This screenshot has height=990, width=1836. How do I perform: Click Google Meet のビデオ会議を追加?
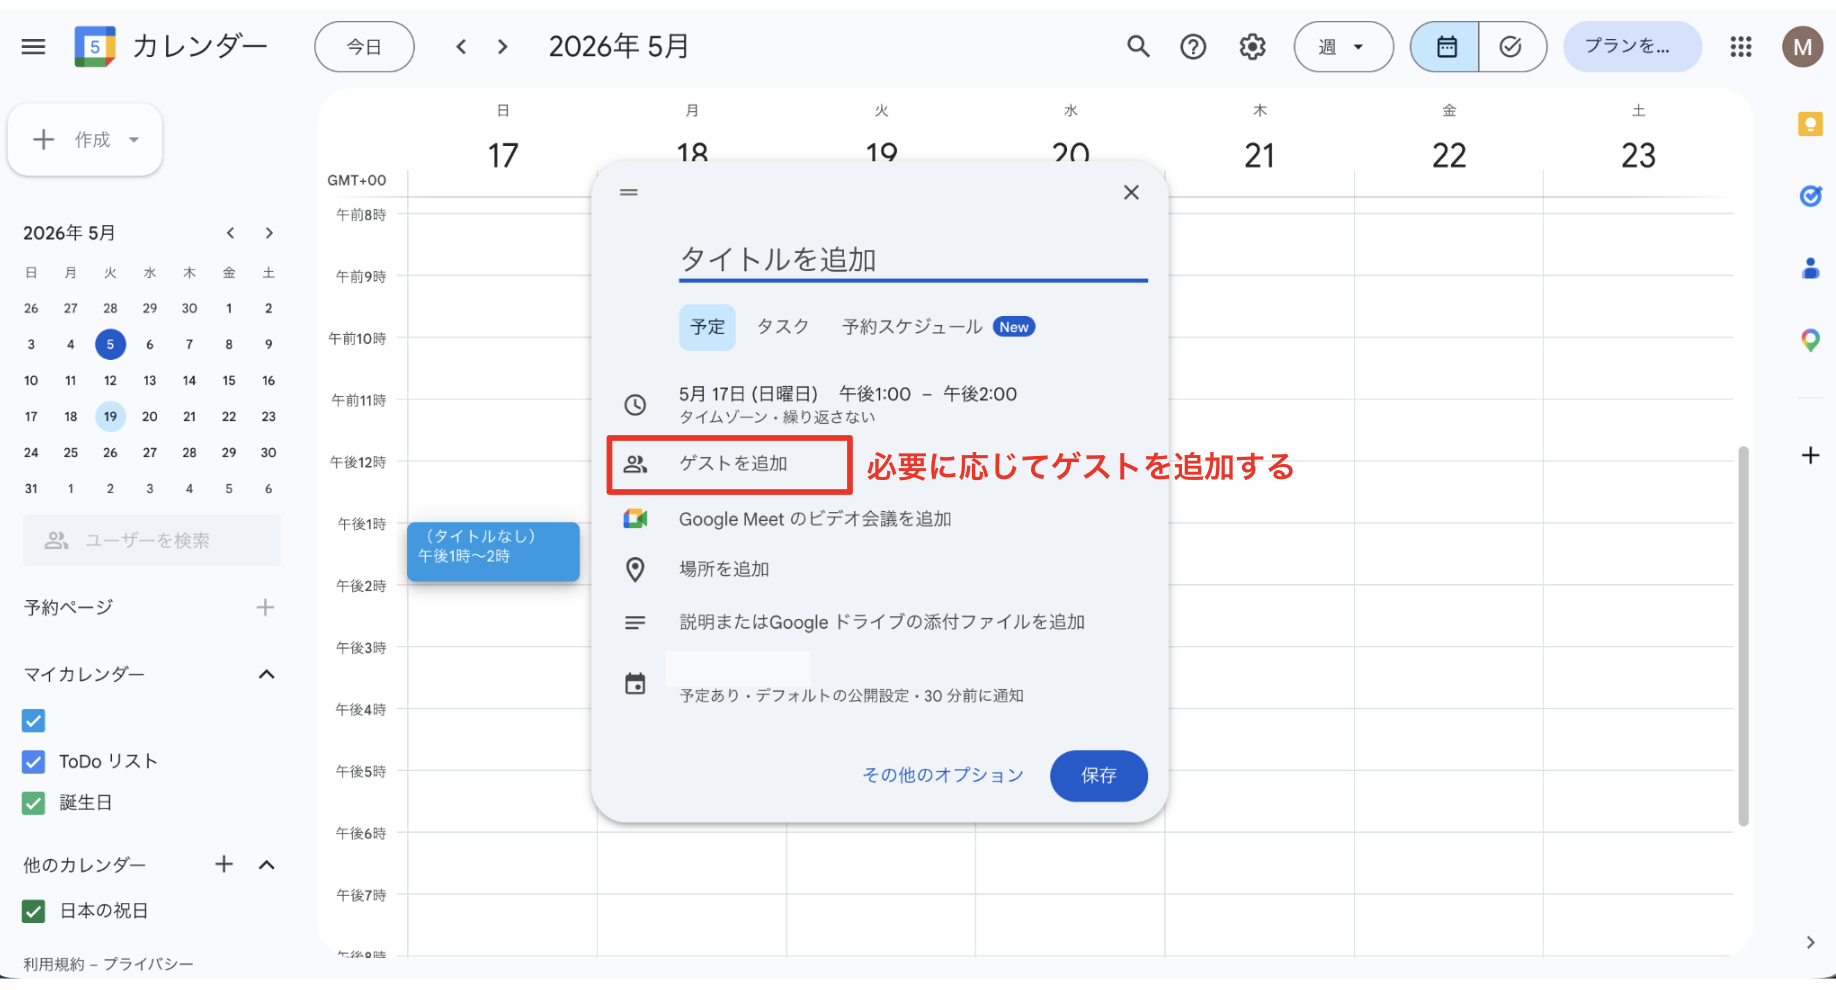pos(814,519)
